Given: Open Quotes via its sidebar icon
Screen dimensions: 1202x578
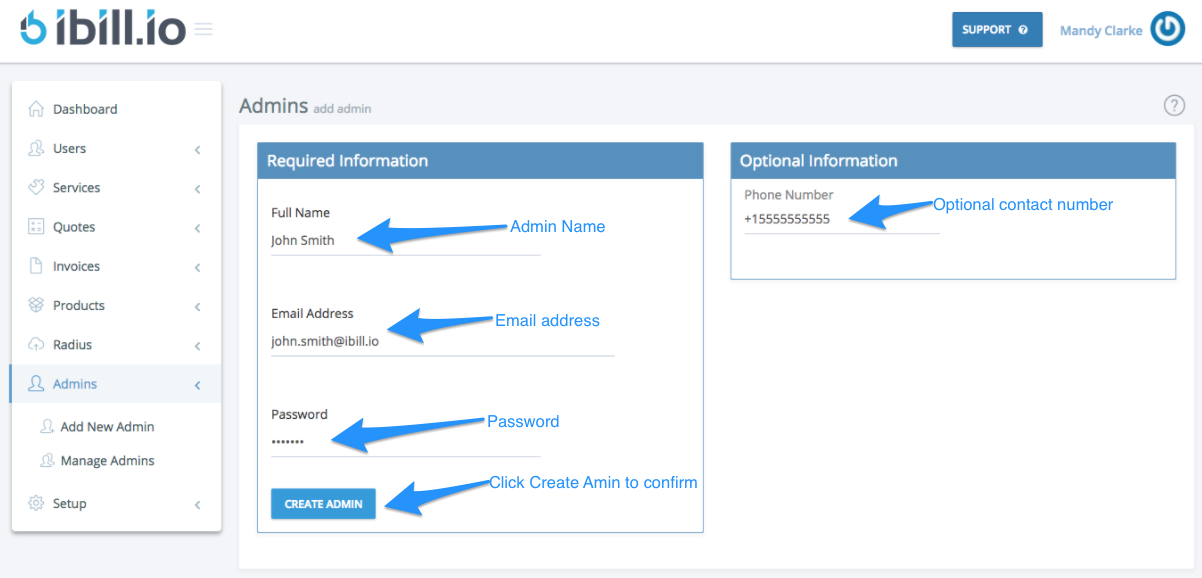Looking at the screenshot, I should [x=35, y=226].
